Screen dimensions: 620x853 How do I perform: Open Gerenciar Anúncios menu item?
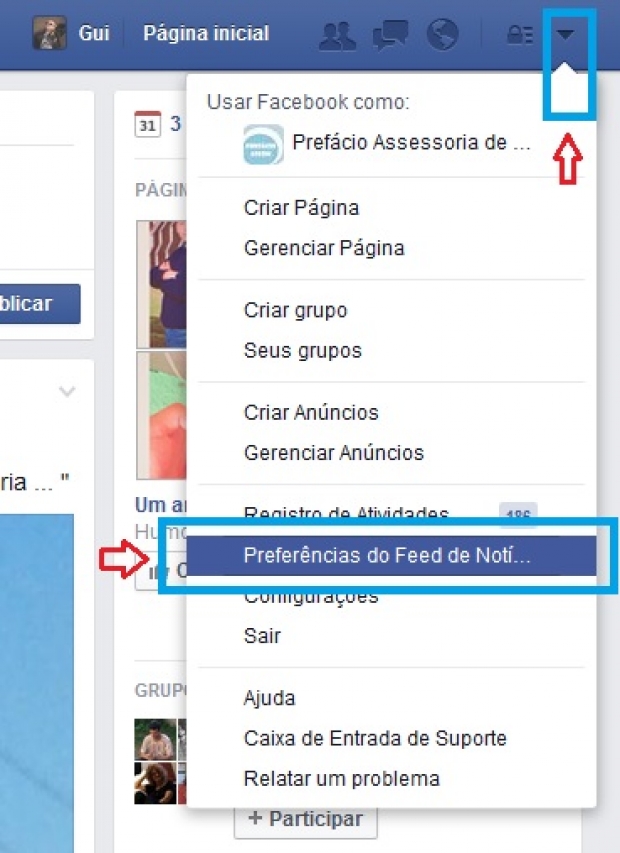333,453
